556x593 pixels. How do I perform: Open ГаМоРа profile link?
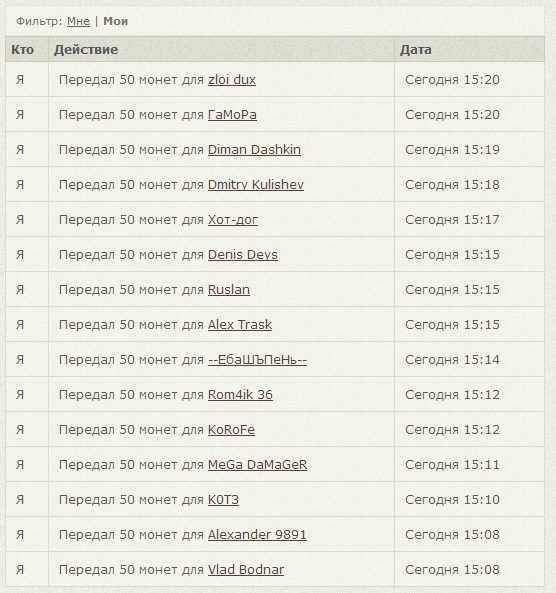[232, 115]
